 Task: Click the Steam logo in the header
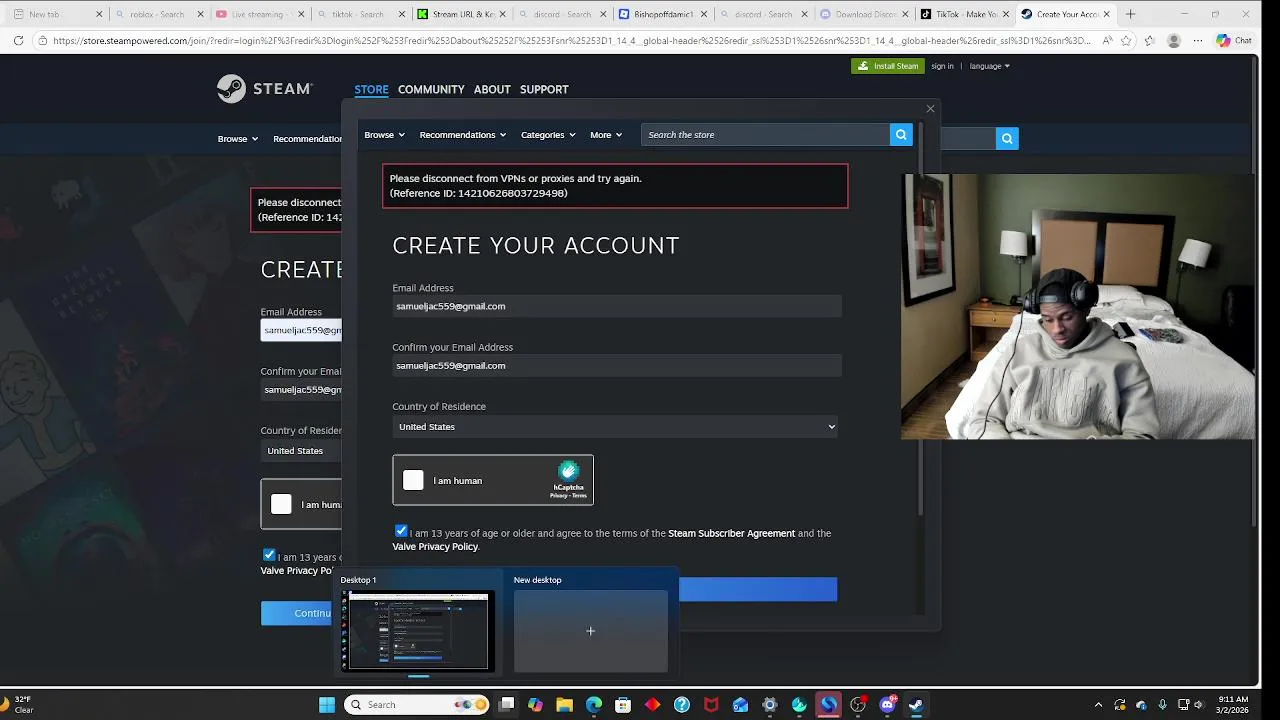[x=265, y=89]
